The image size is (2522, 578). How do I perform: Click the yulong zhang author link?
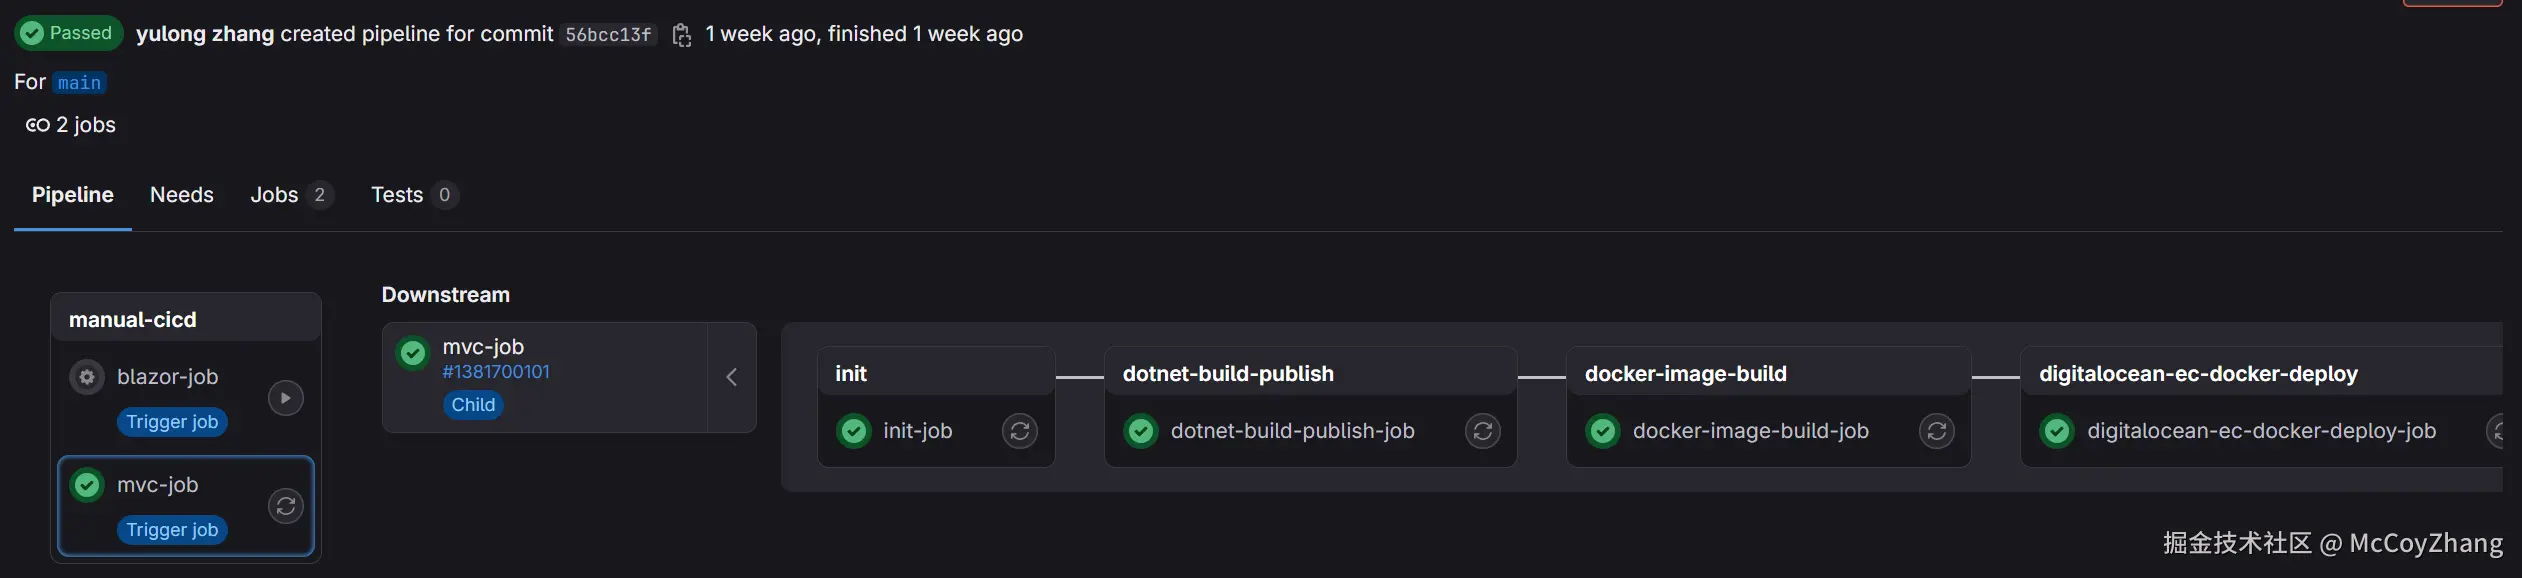pos(205,34)
